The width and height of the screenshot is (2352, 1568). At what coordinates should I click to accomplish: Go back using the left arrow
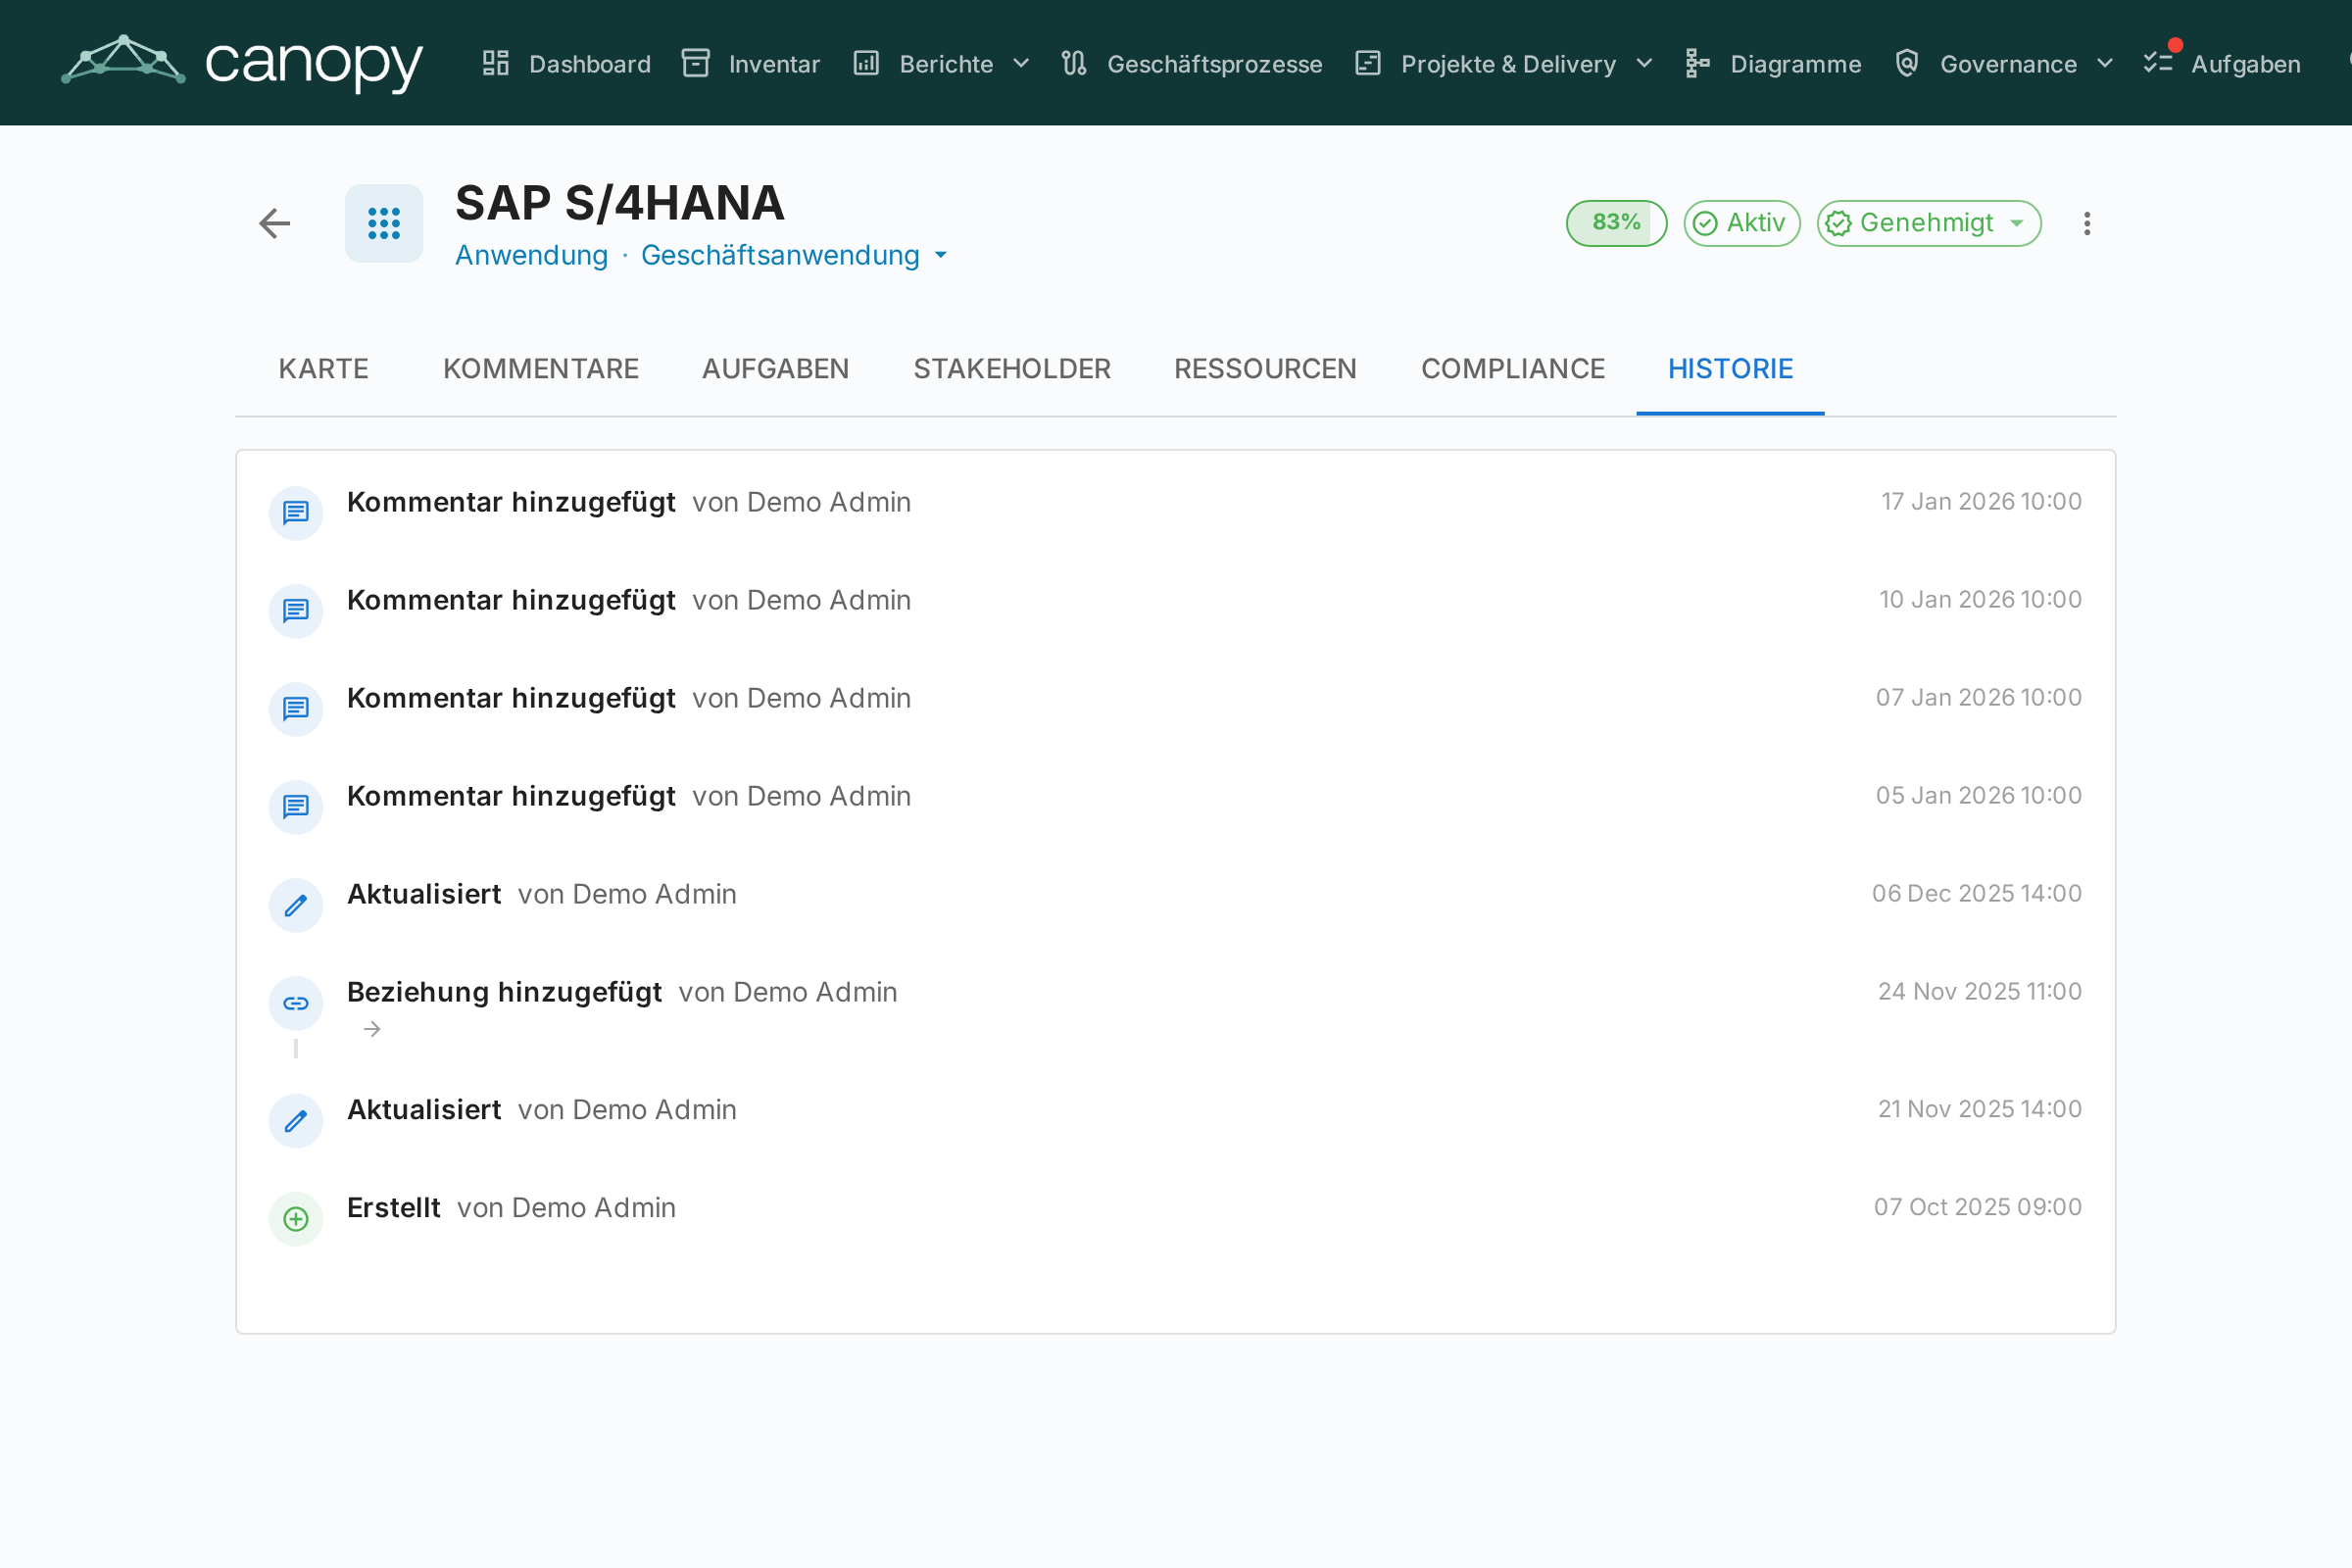(274, 223)
